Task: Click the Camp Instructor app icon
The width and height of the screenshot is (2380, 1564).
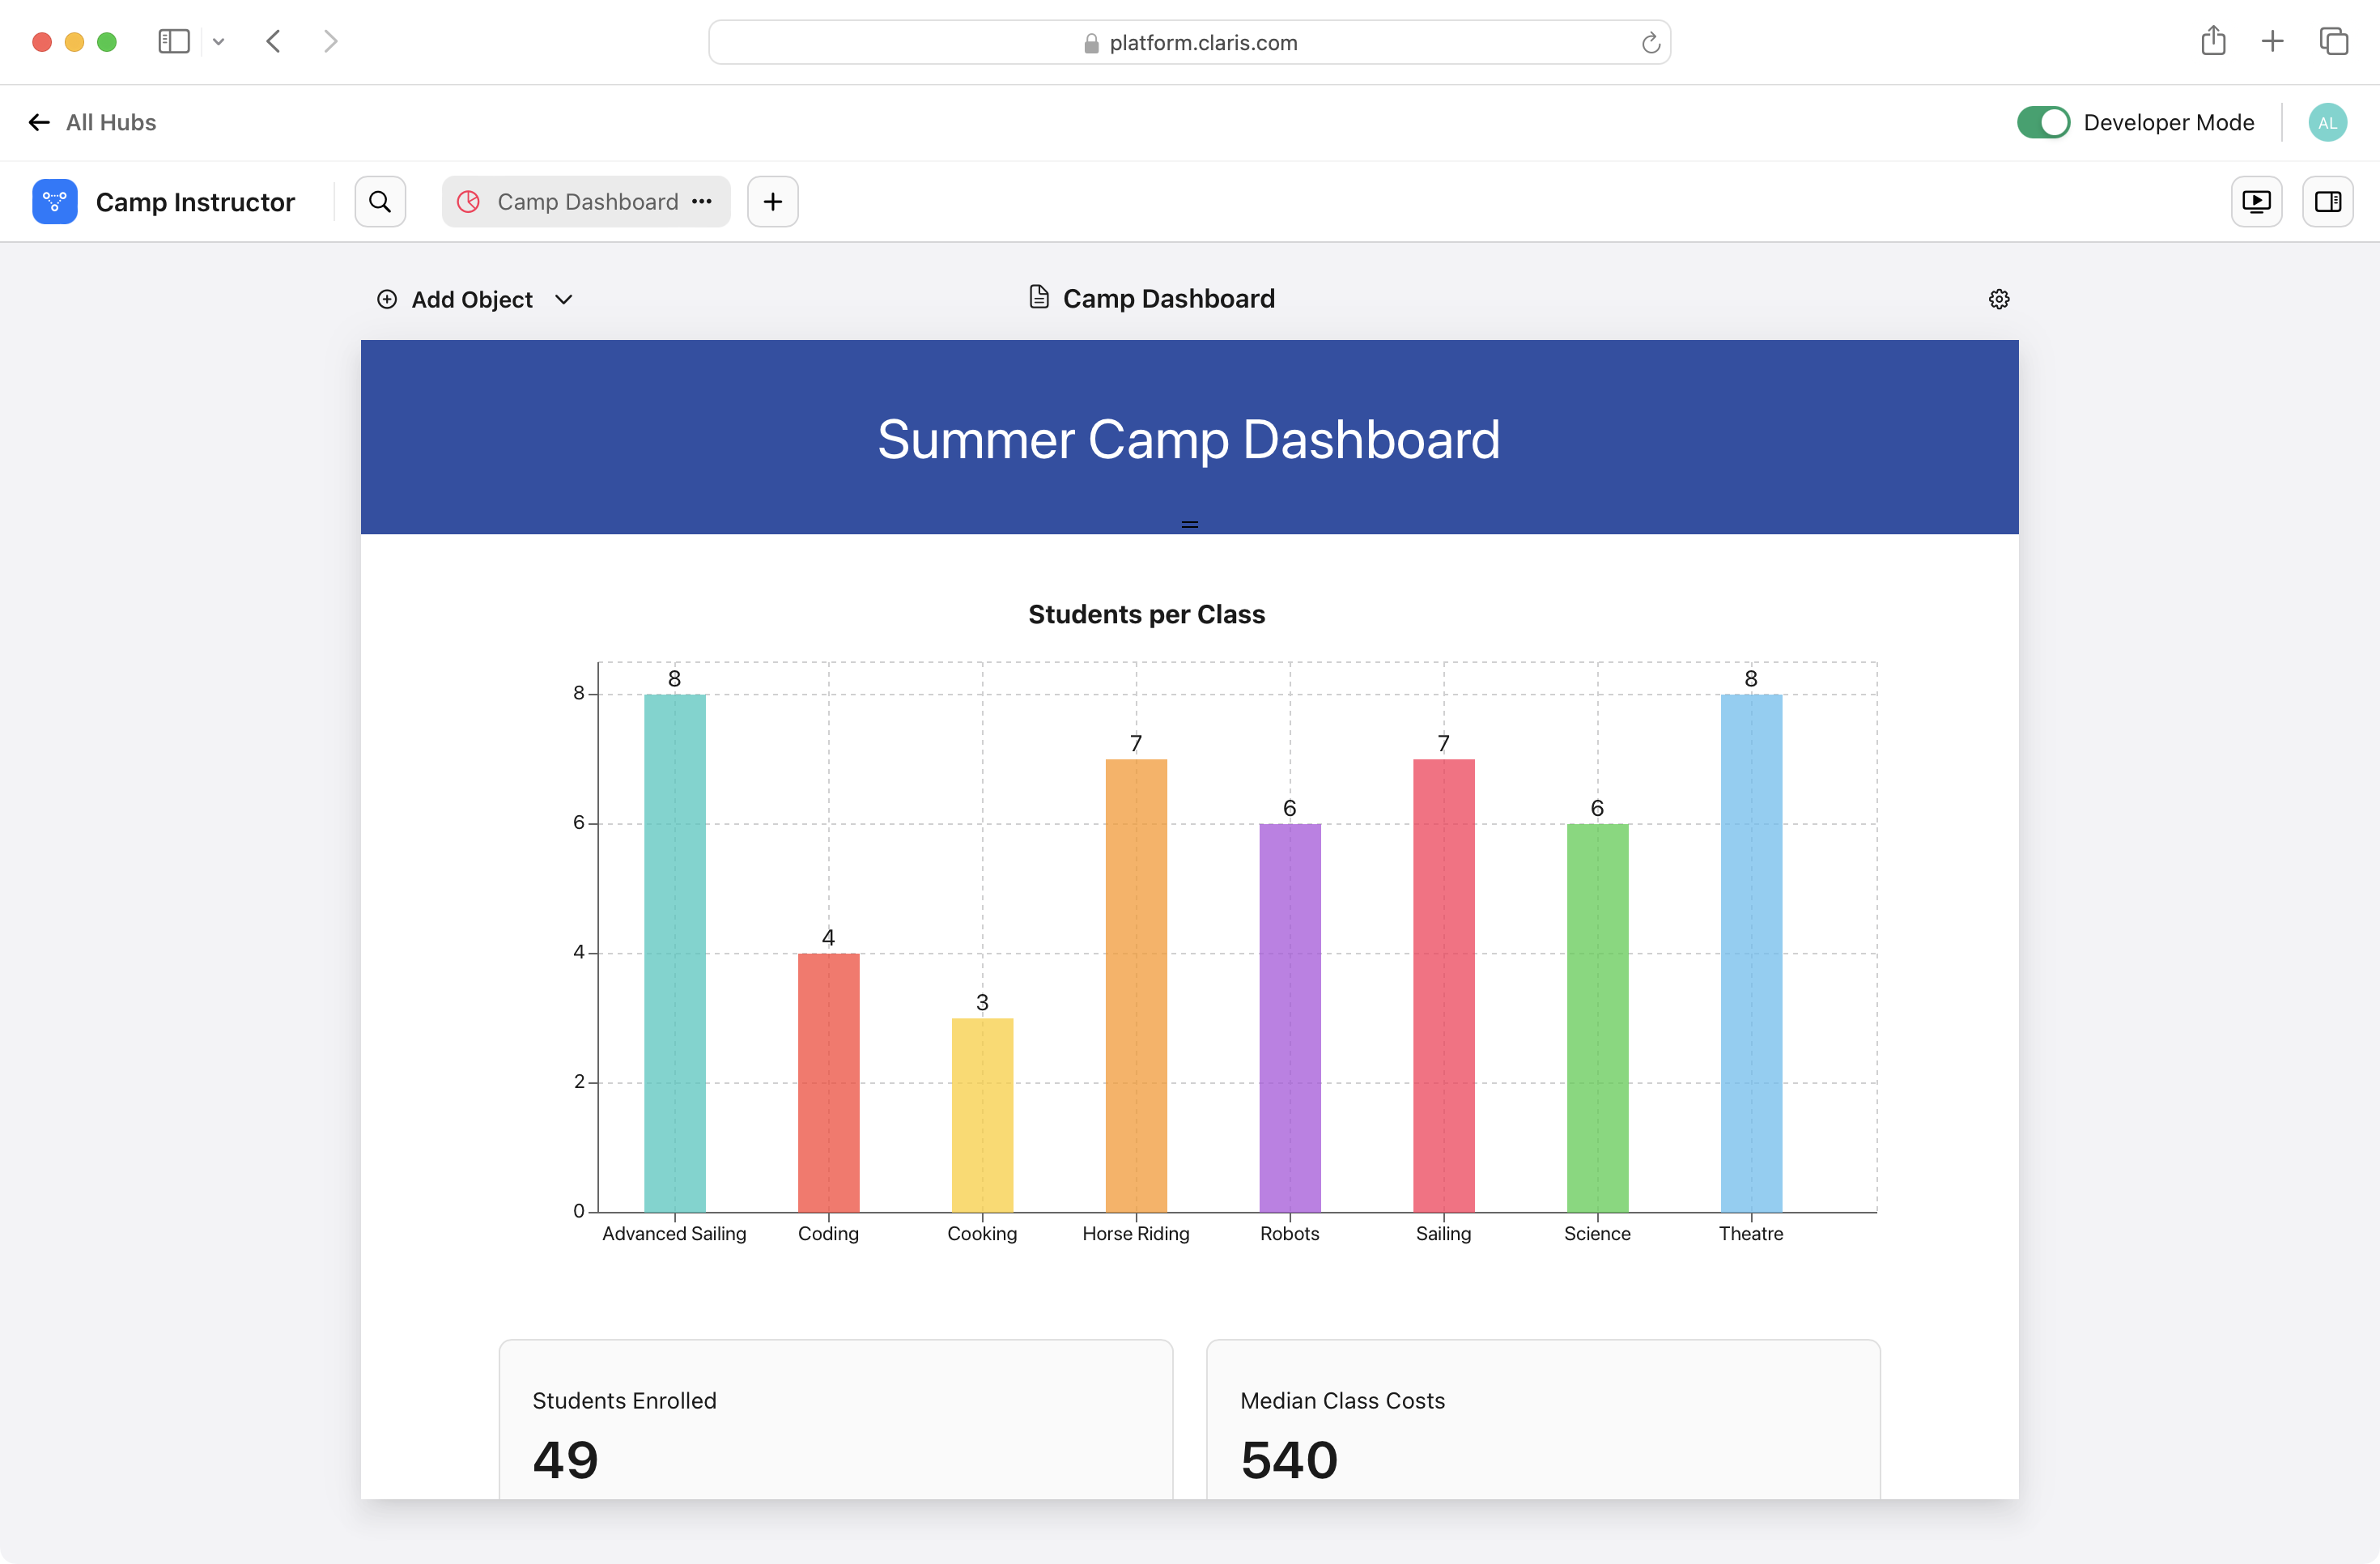Action: pyautogui.click(x=55, y=202)
